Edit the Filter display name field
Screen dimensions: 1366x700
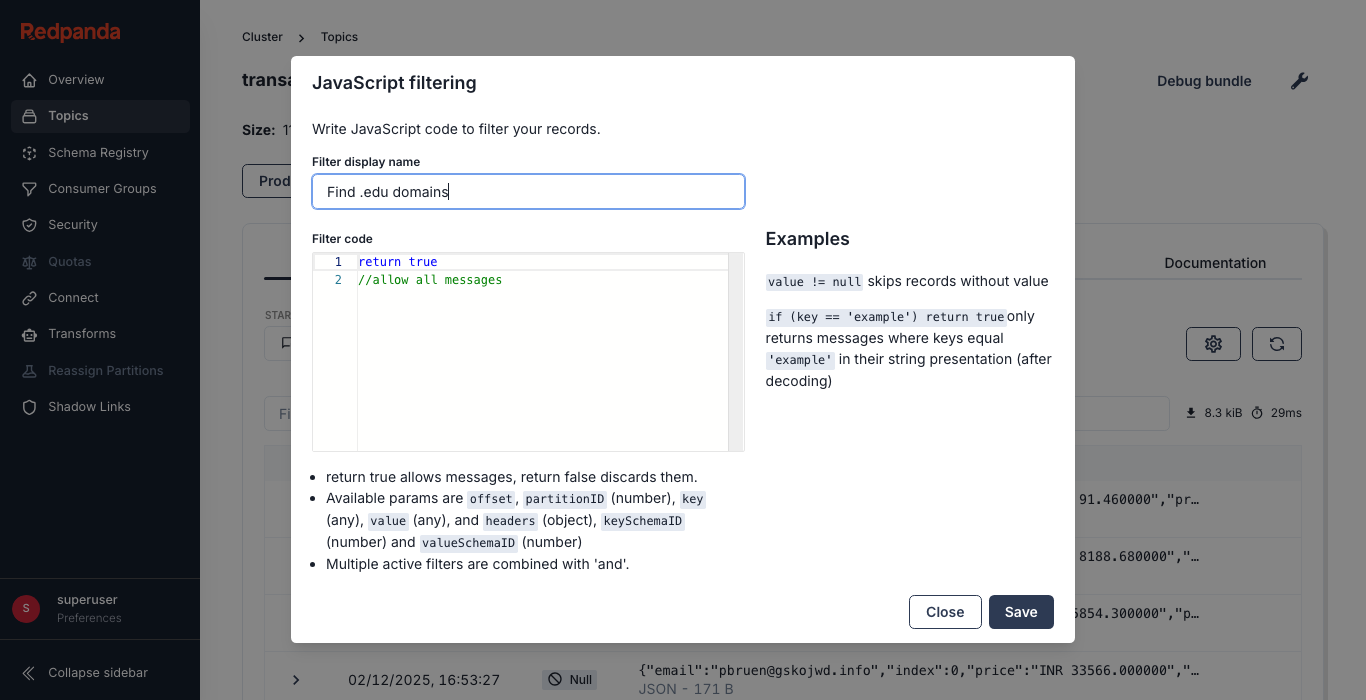point(528,191)
